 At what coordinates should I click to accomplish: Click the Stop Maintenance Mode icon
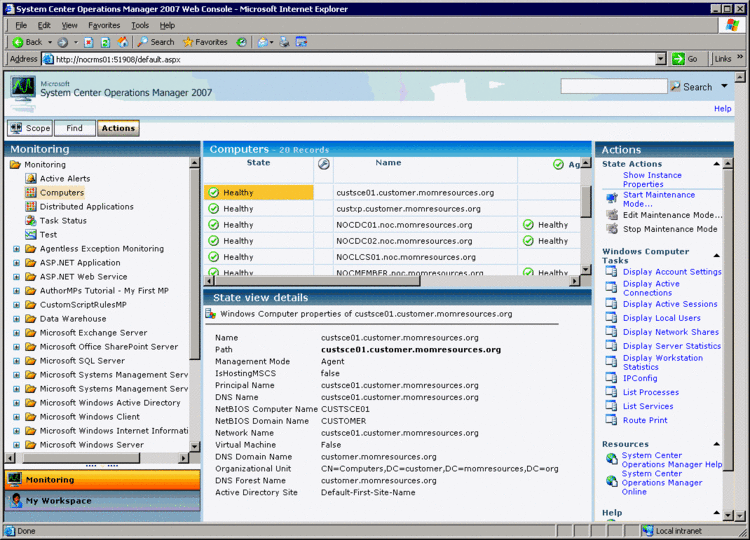(612, 229)
